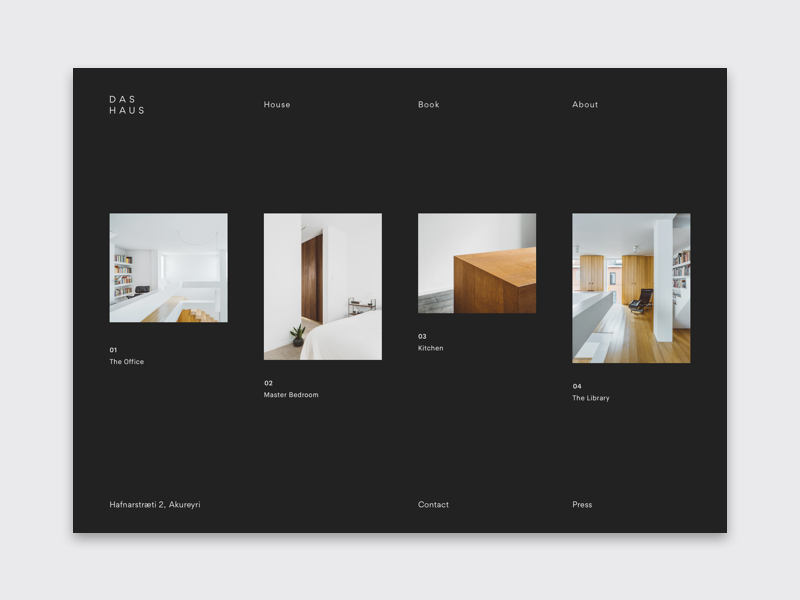Image resolution: width=800 pixels, height=600 pixels.
Task: Open the About menu item
Action: coord(585,105)
